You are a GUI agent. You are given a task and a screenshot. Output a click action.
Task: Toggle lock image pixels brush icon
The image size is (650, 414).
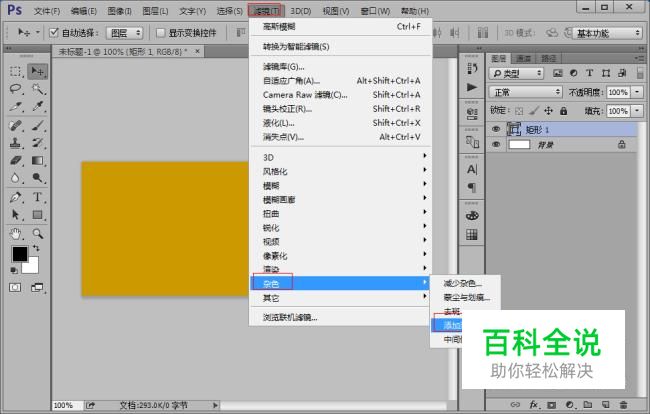[534, 111]
